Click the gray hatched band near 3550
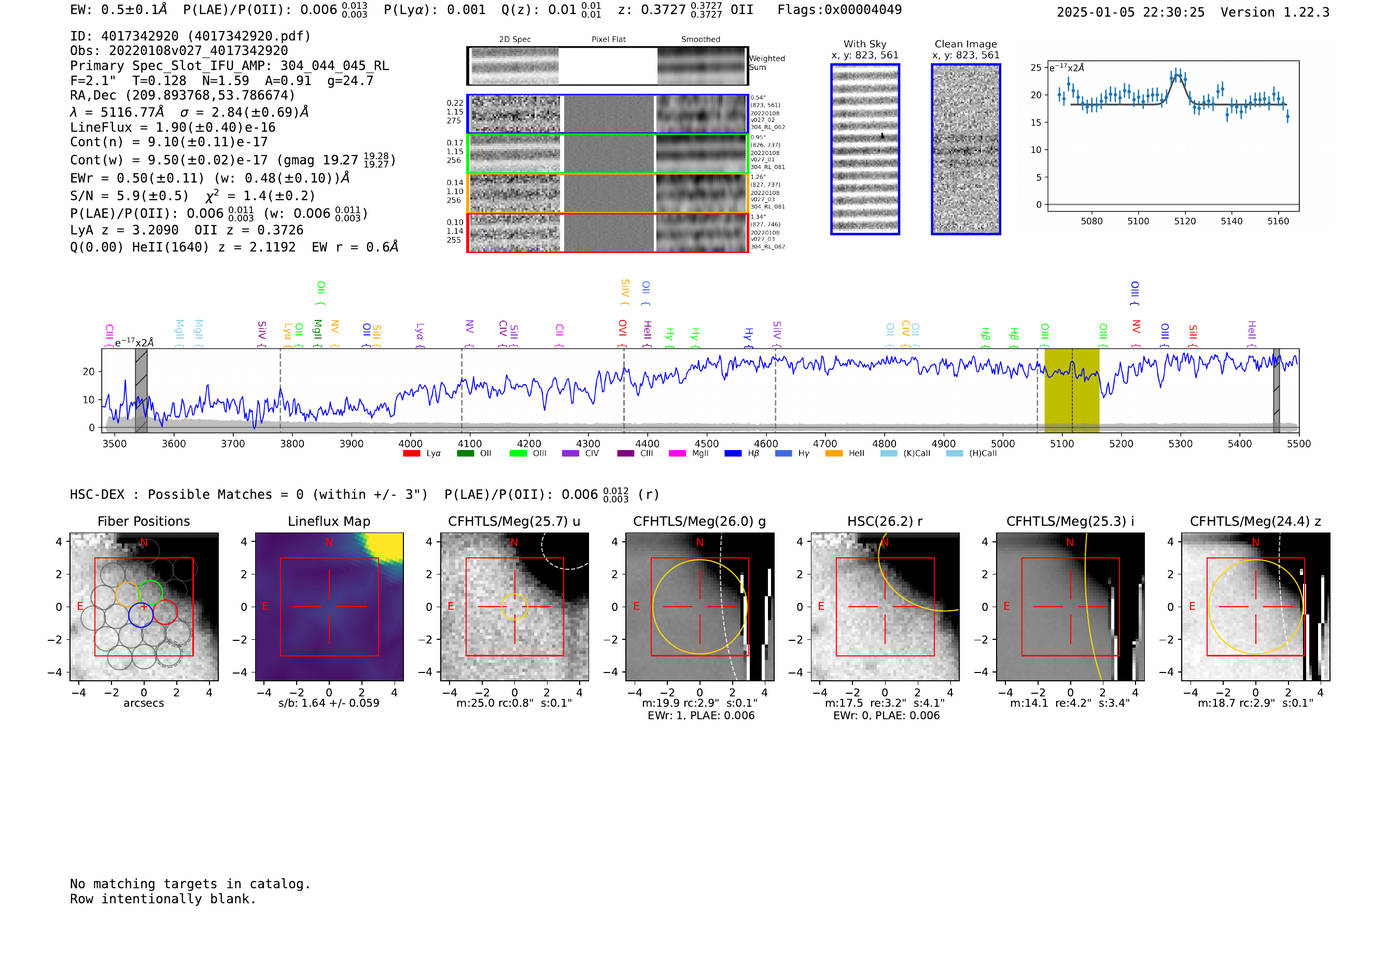1400x953 pixels. (x=141, y=390)
